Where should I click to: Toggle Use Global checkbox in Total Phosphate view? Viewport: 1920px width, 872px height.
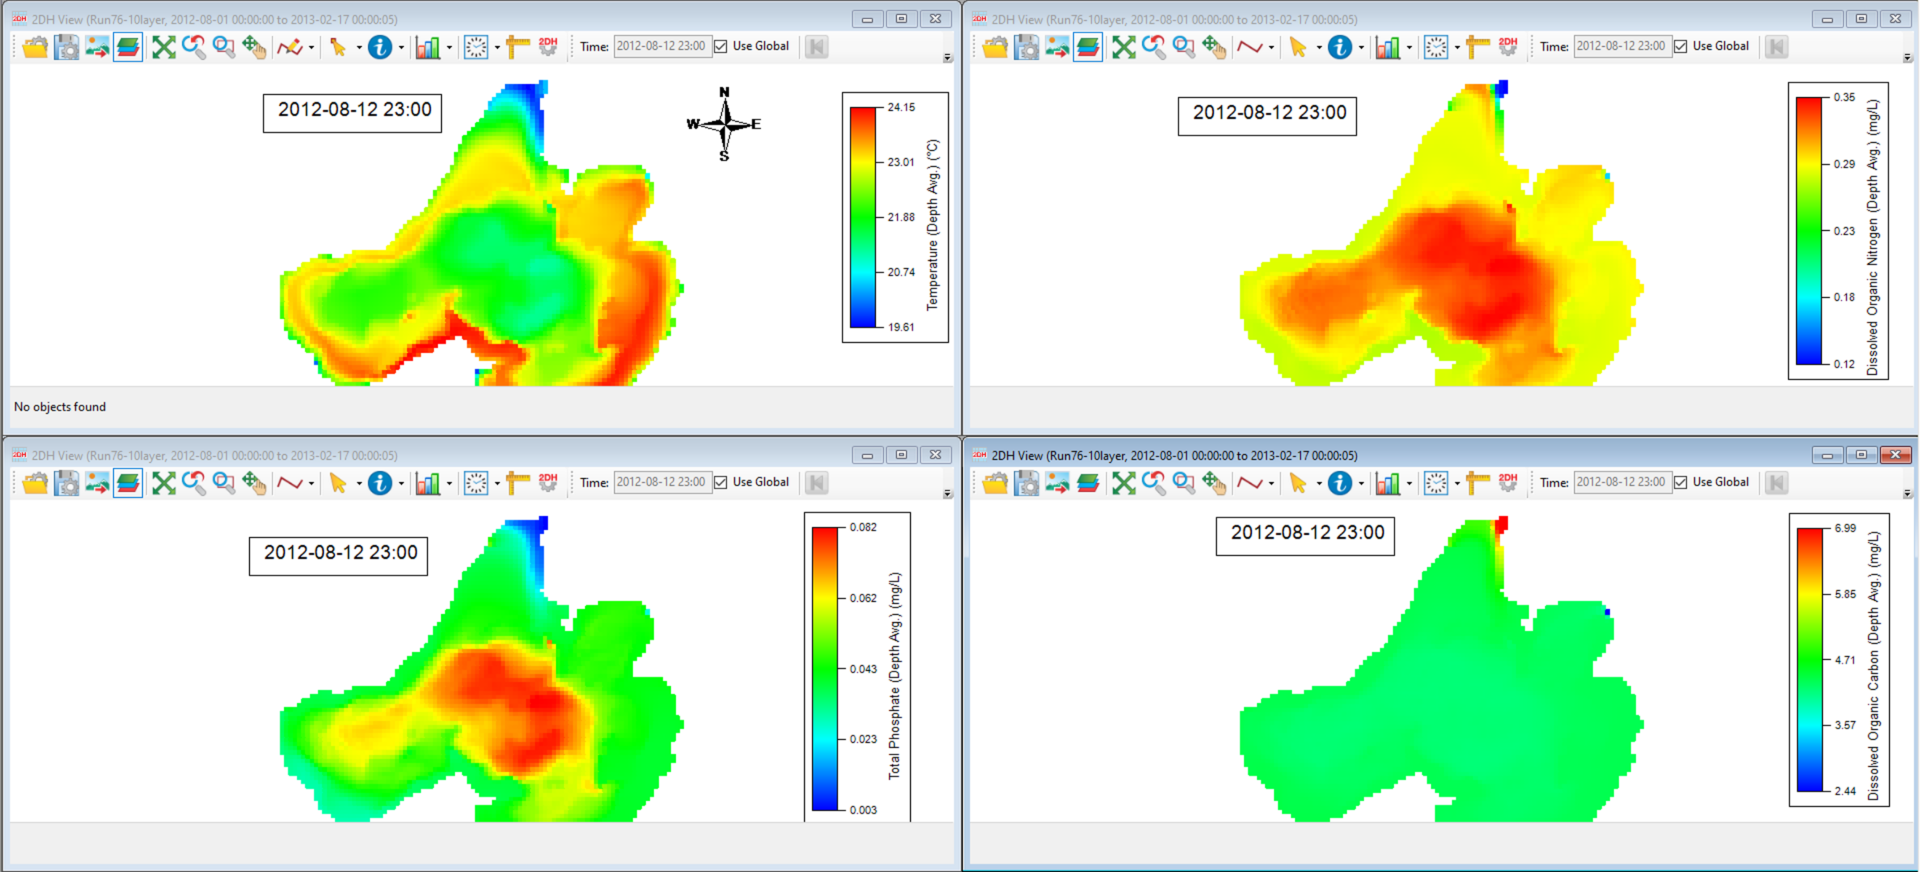tap(721, 483)
